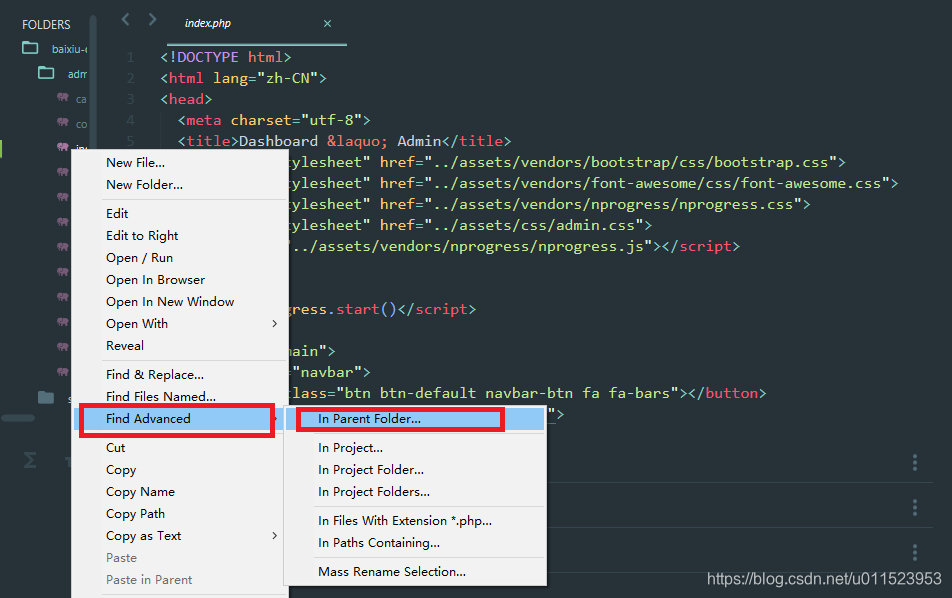Open the collapsed gray folder in sidebar

pos(46,397)
